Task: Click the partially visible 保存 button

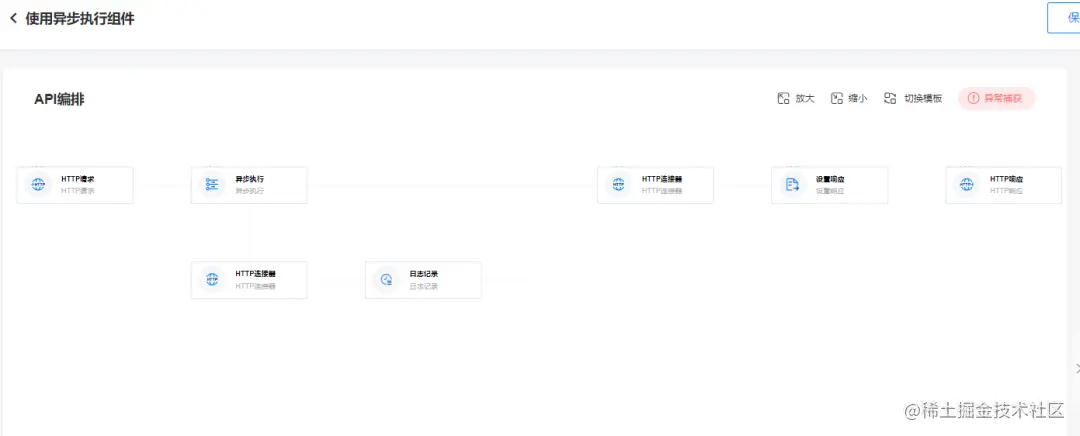Action: click(1064, 18)
